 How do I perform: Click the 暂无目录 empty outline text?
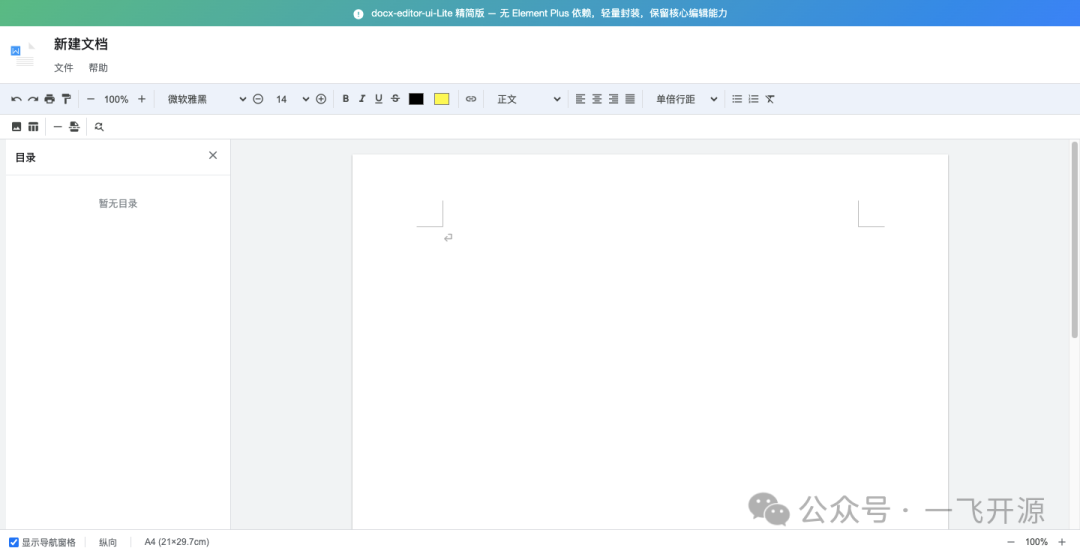pos(118,204)
